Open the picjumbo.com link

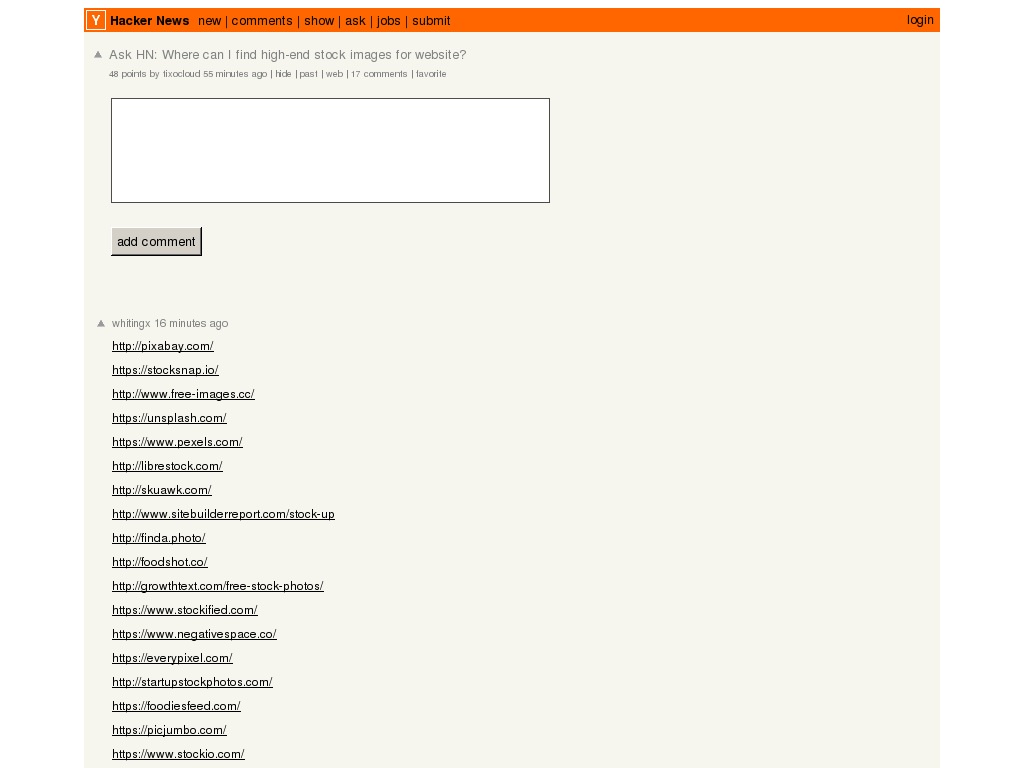(169, 730)
